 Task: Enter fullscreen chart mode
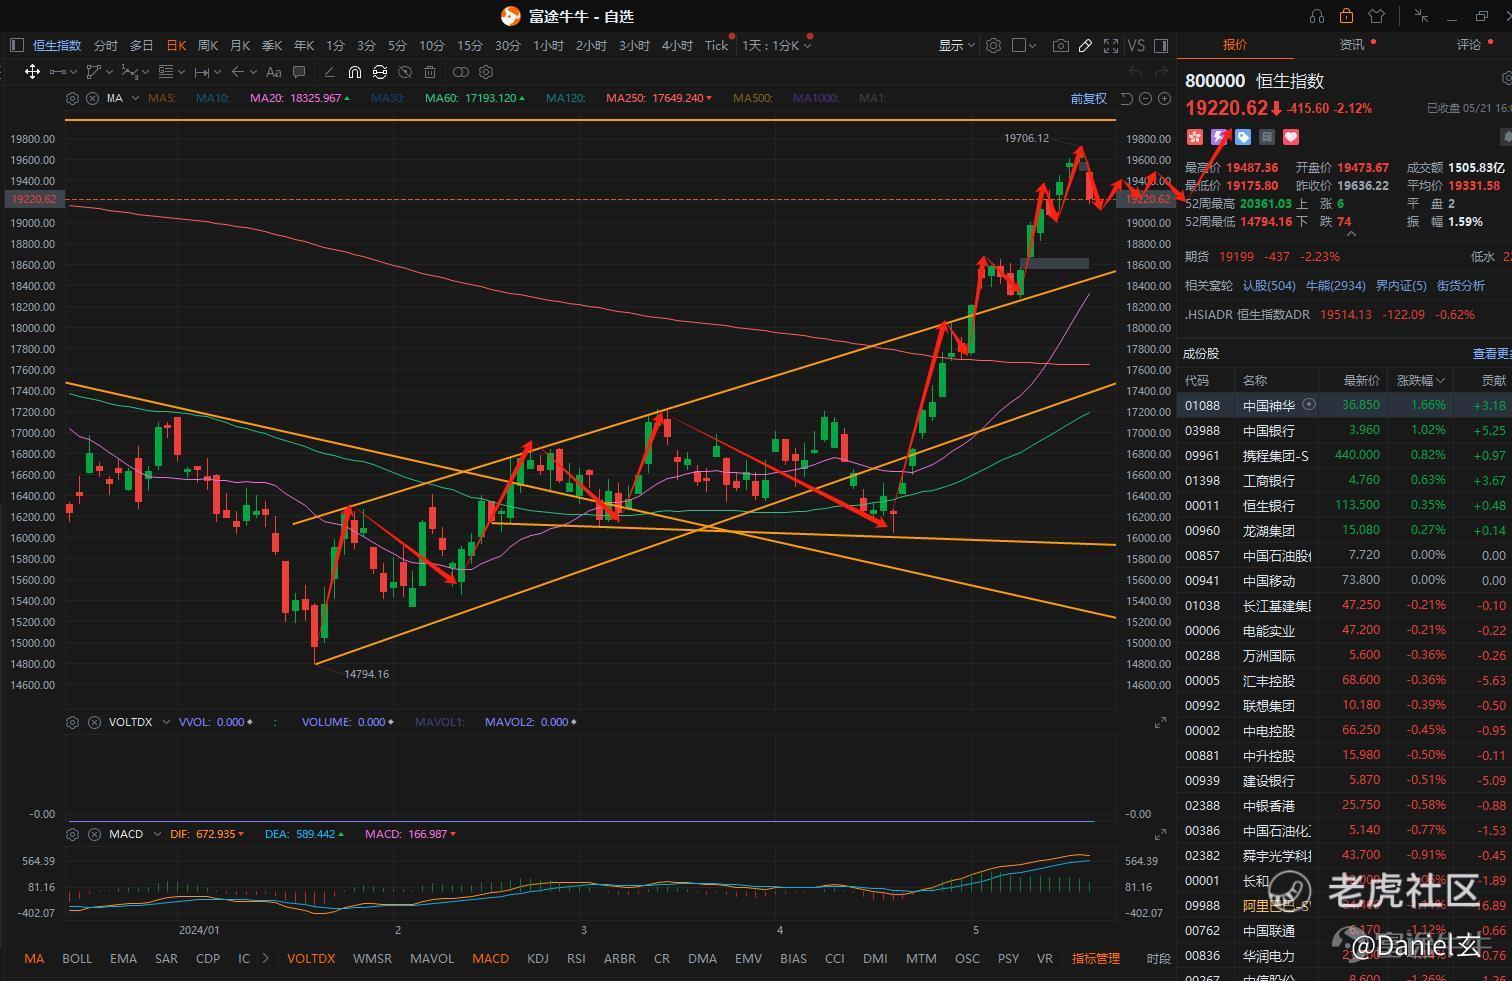coord(1111,45)
